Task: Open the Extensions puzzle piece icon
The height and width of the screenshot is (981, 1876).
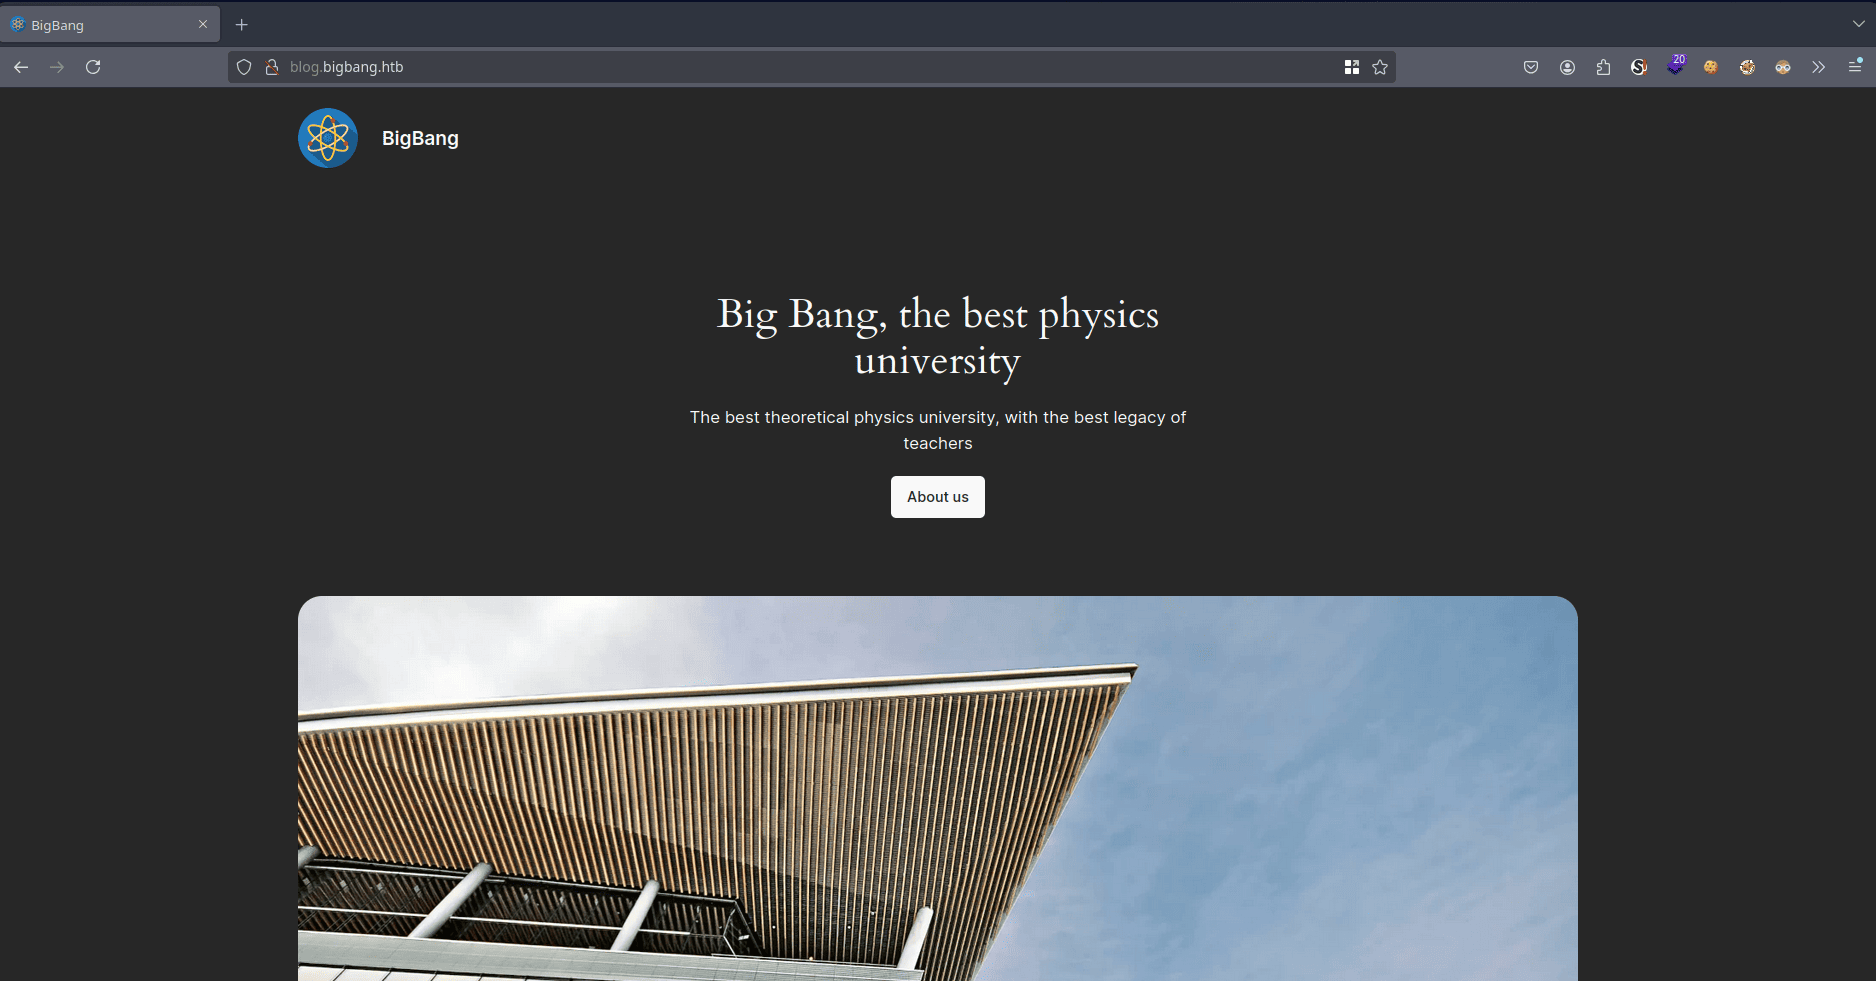Action: [x=1603, y=67]
